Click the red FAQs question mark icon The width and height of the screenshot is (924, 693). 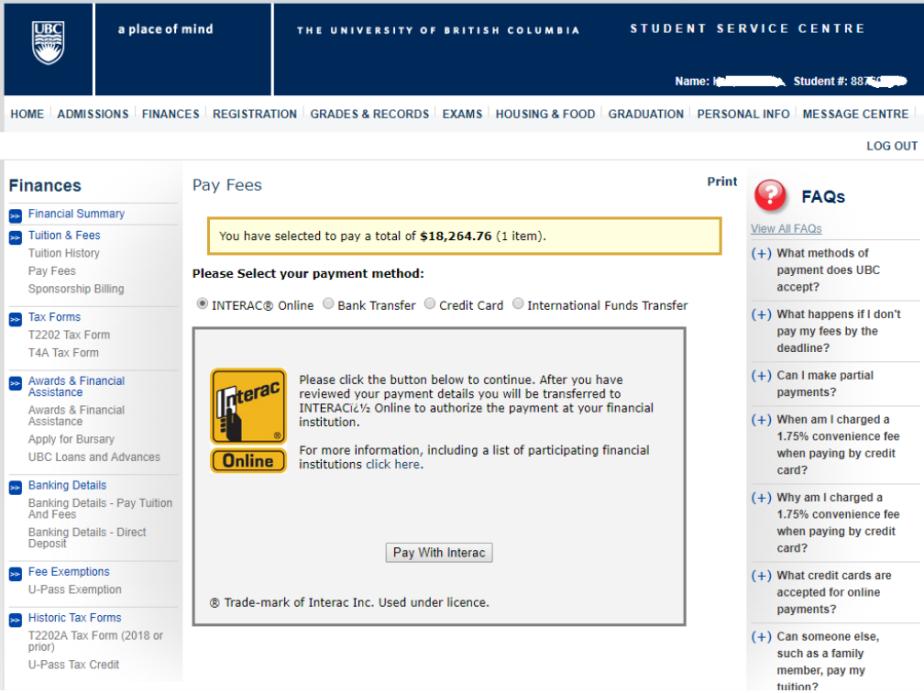[x=770, y=195]
